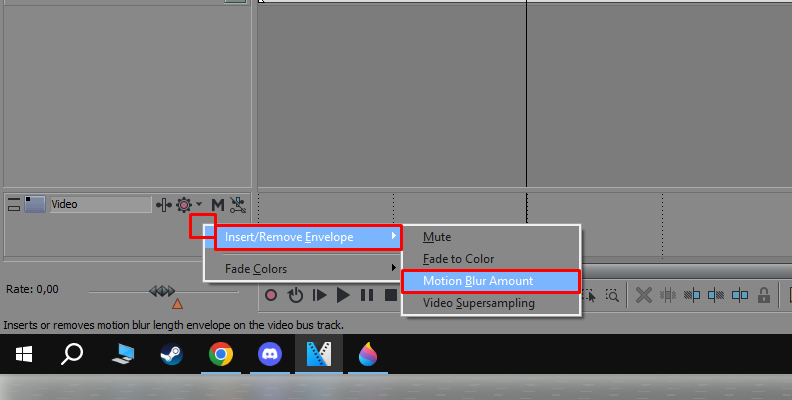Image resolution: width=792 pixels, height=400 pixels.
Task: Toggle the bypass envelope scissors icon on bus track
Action: [x=238, y=205]
